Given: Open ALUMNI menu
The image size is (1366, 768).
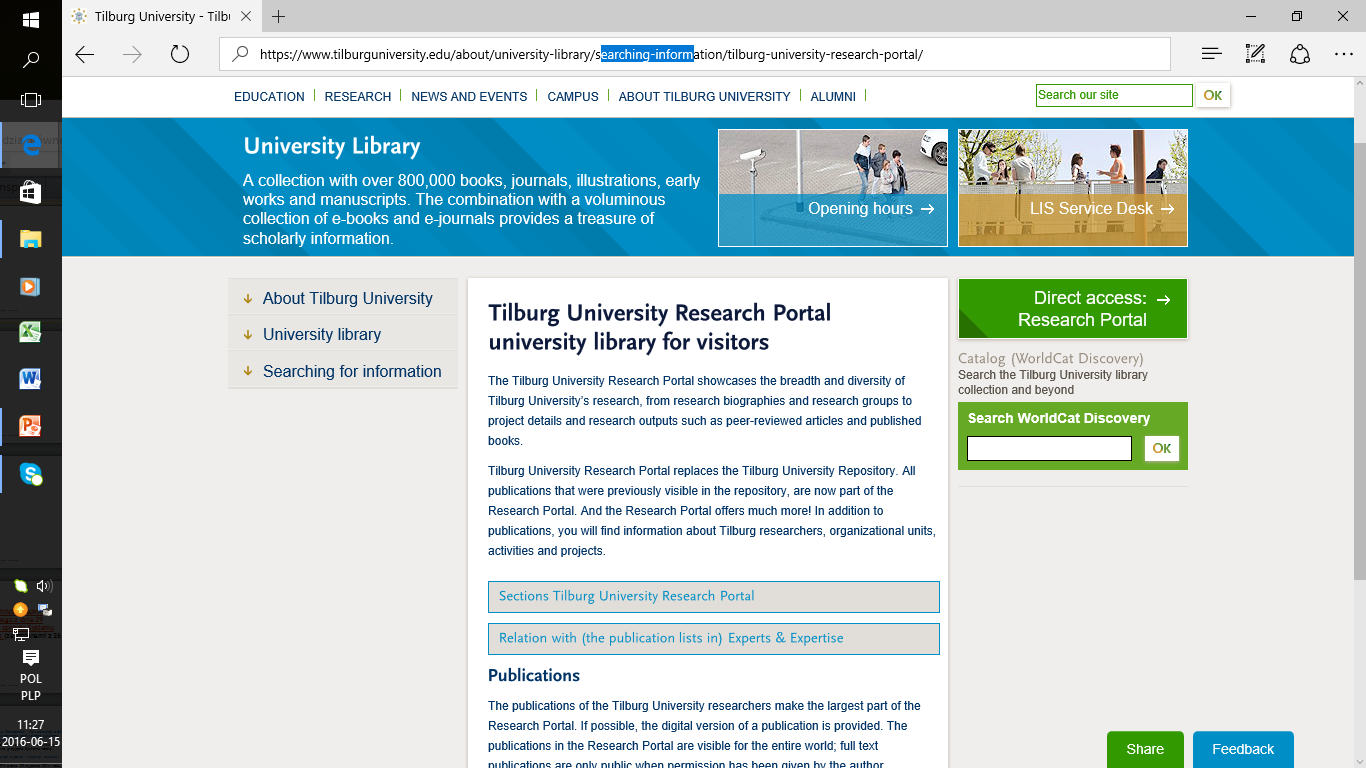Looking at the screenshot, I should pyautogui.click(x=833, y=96).
